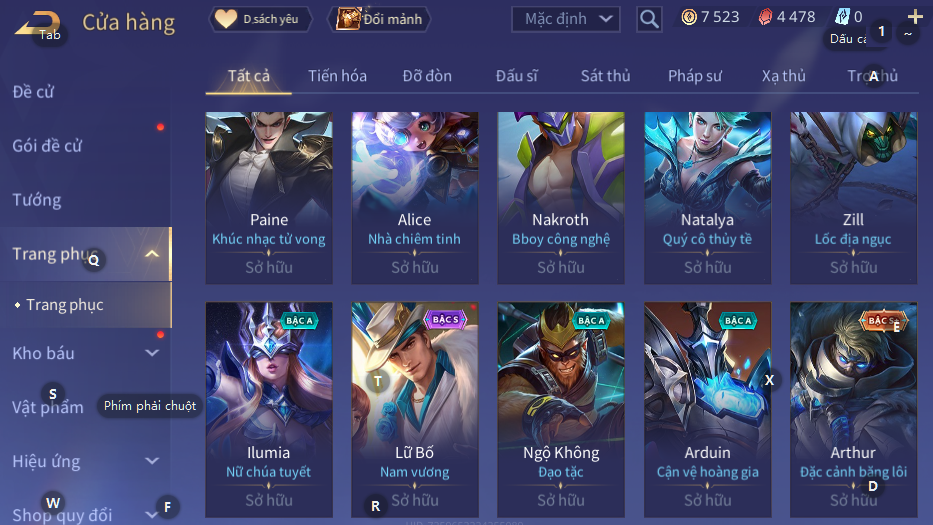Viewport: 933px width, 525px height.
Task: Open Tướng in the sidebar
Action: click(37, 200)
